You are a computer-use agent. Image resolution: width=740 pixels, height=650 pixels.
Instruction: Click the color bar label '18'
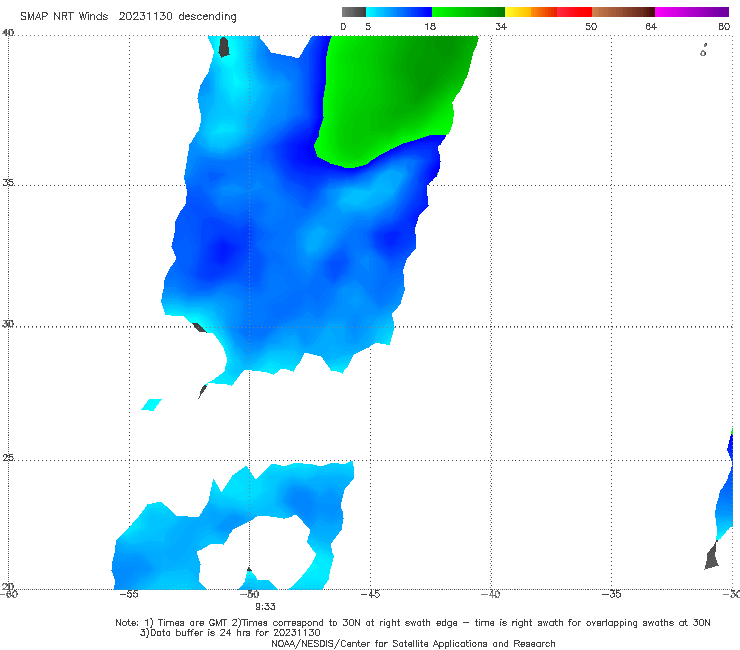(x=429, y=26)
